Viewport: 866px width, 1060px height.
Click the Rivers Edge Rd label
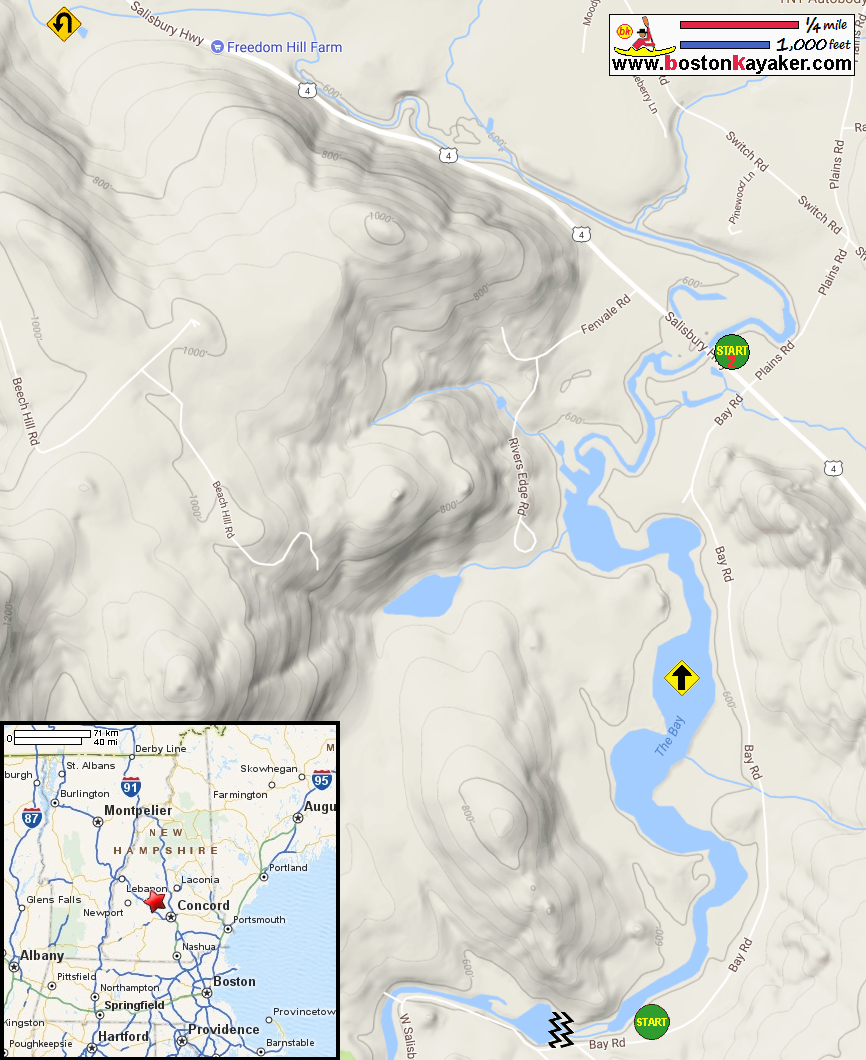click(x=518, y=477)
